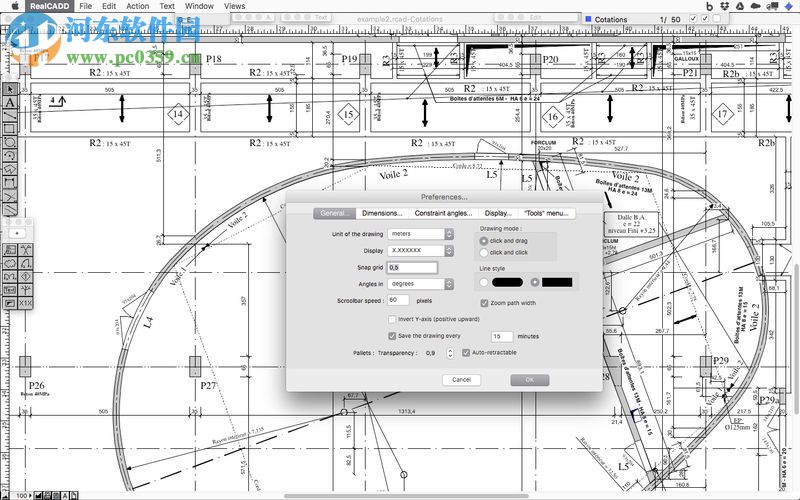Viewport: 800px width, 500px height.
Task: Open the Window menu
Action: point(199,6)
